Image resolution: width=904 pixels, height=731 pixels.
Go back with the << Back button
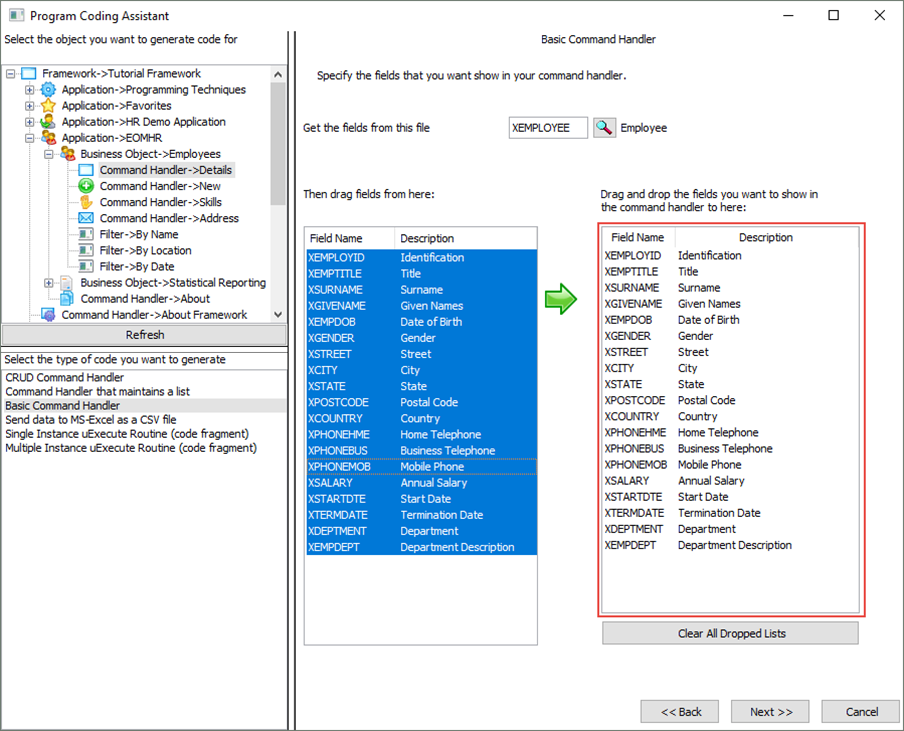pyautogui.click(x=680, y=711)
